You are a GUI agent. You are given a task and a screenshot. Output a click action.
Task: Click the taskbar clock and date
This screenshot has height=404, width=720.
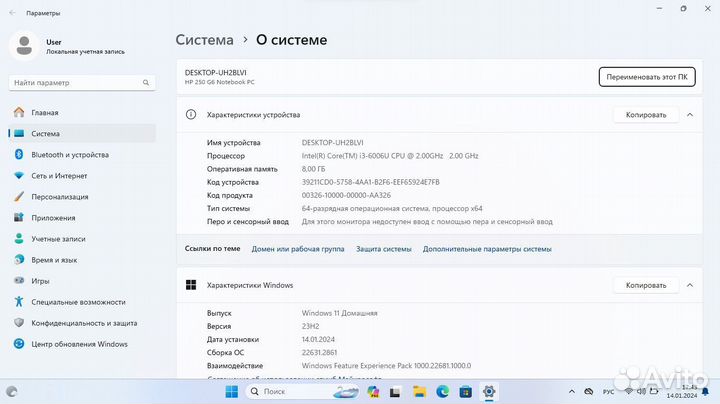(x=682, y=392)
